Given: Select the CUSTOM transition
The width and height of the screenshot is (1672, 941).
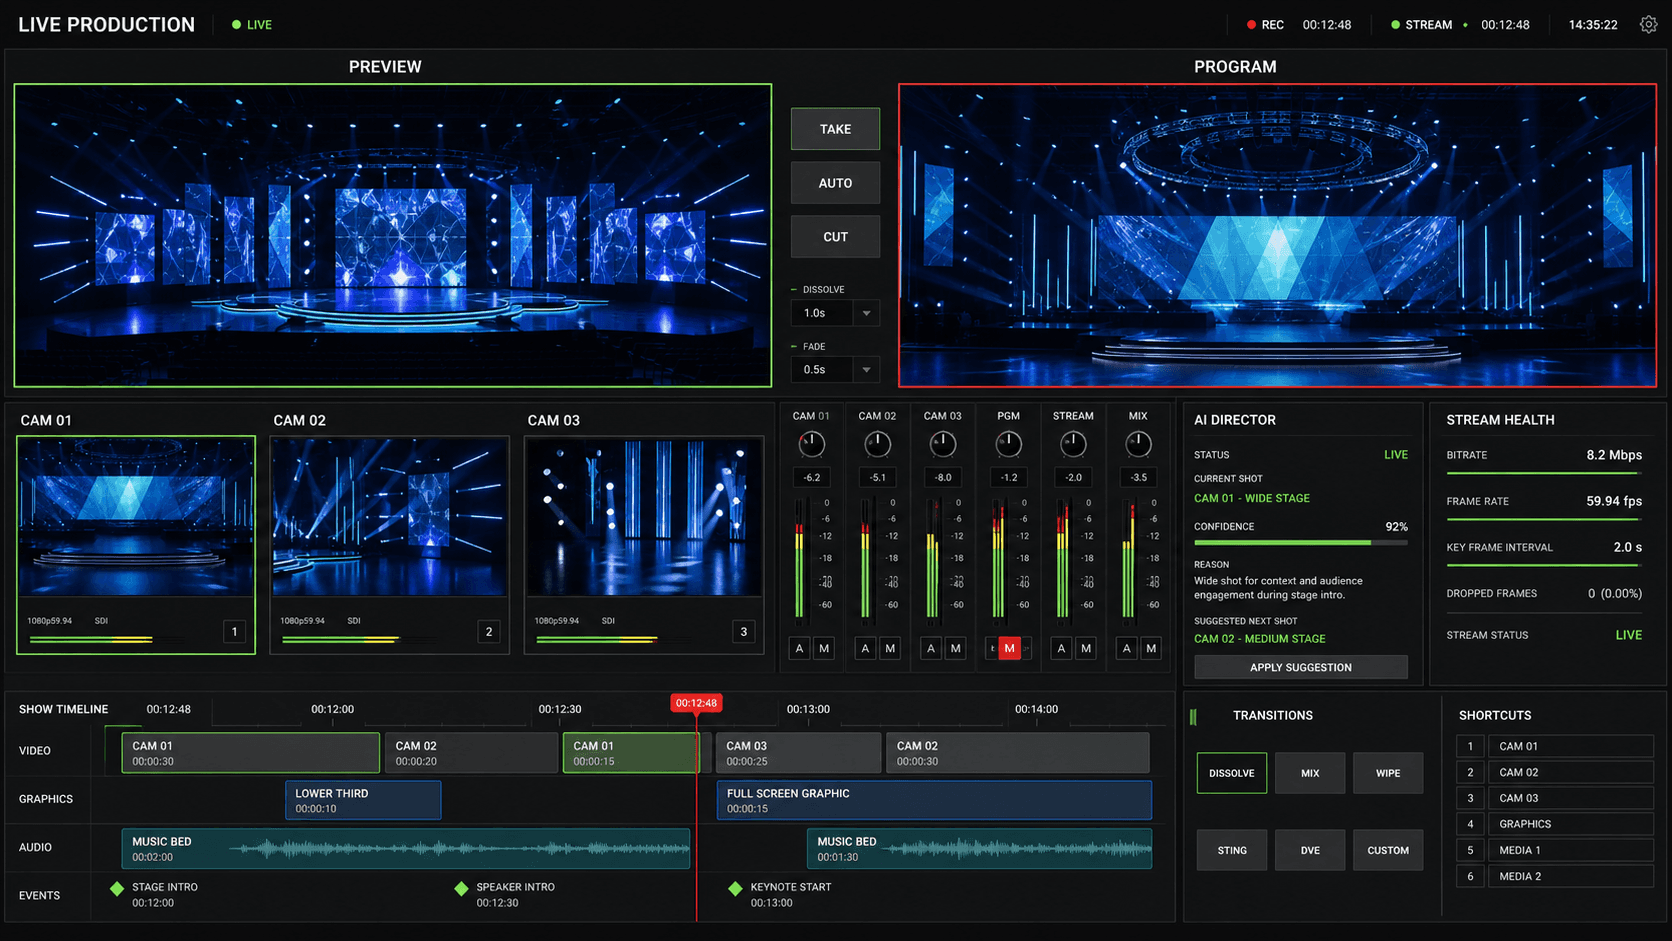Looking at the screenshot, I should (x=1388, y=850).
